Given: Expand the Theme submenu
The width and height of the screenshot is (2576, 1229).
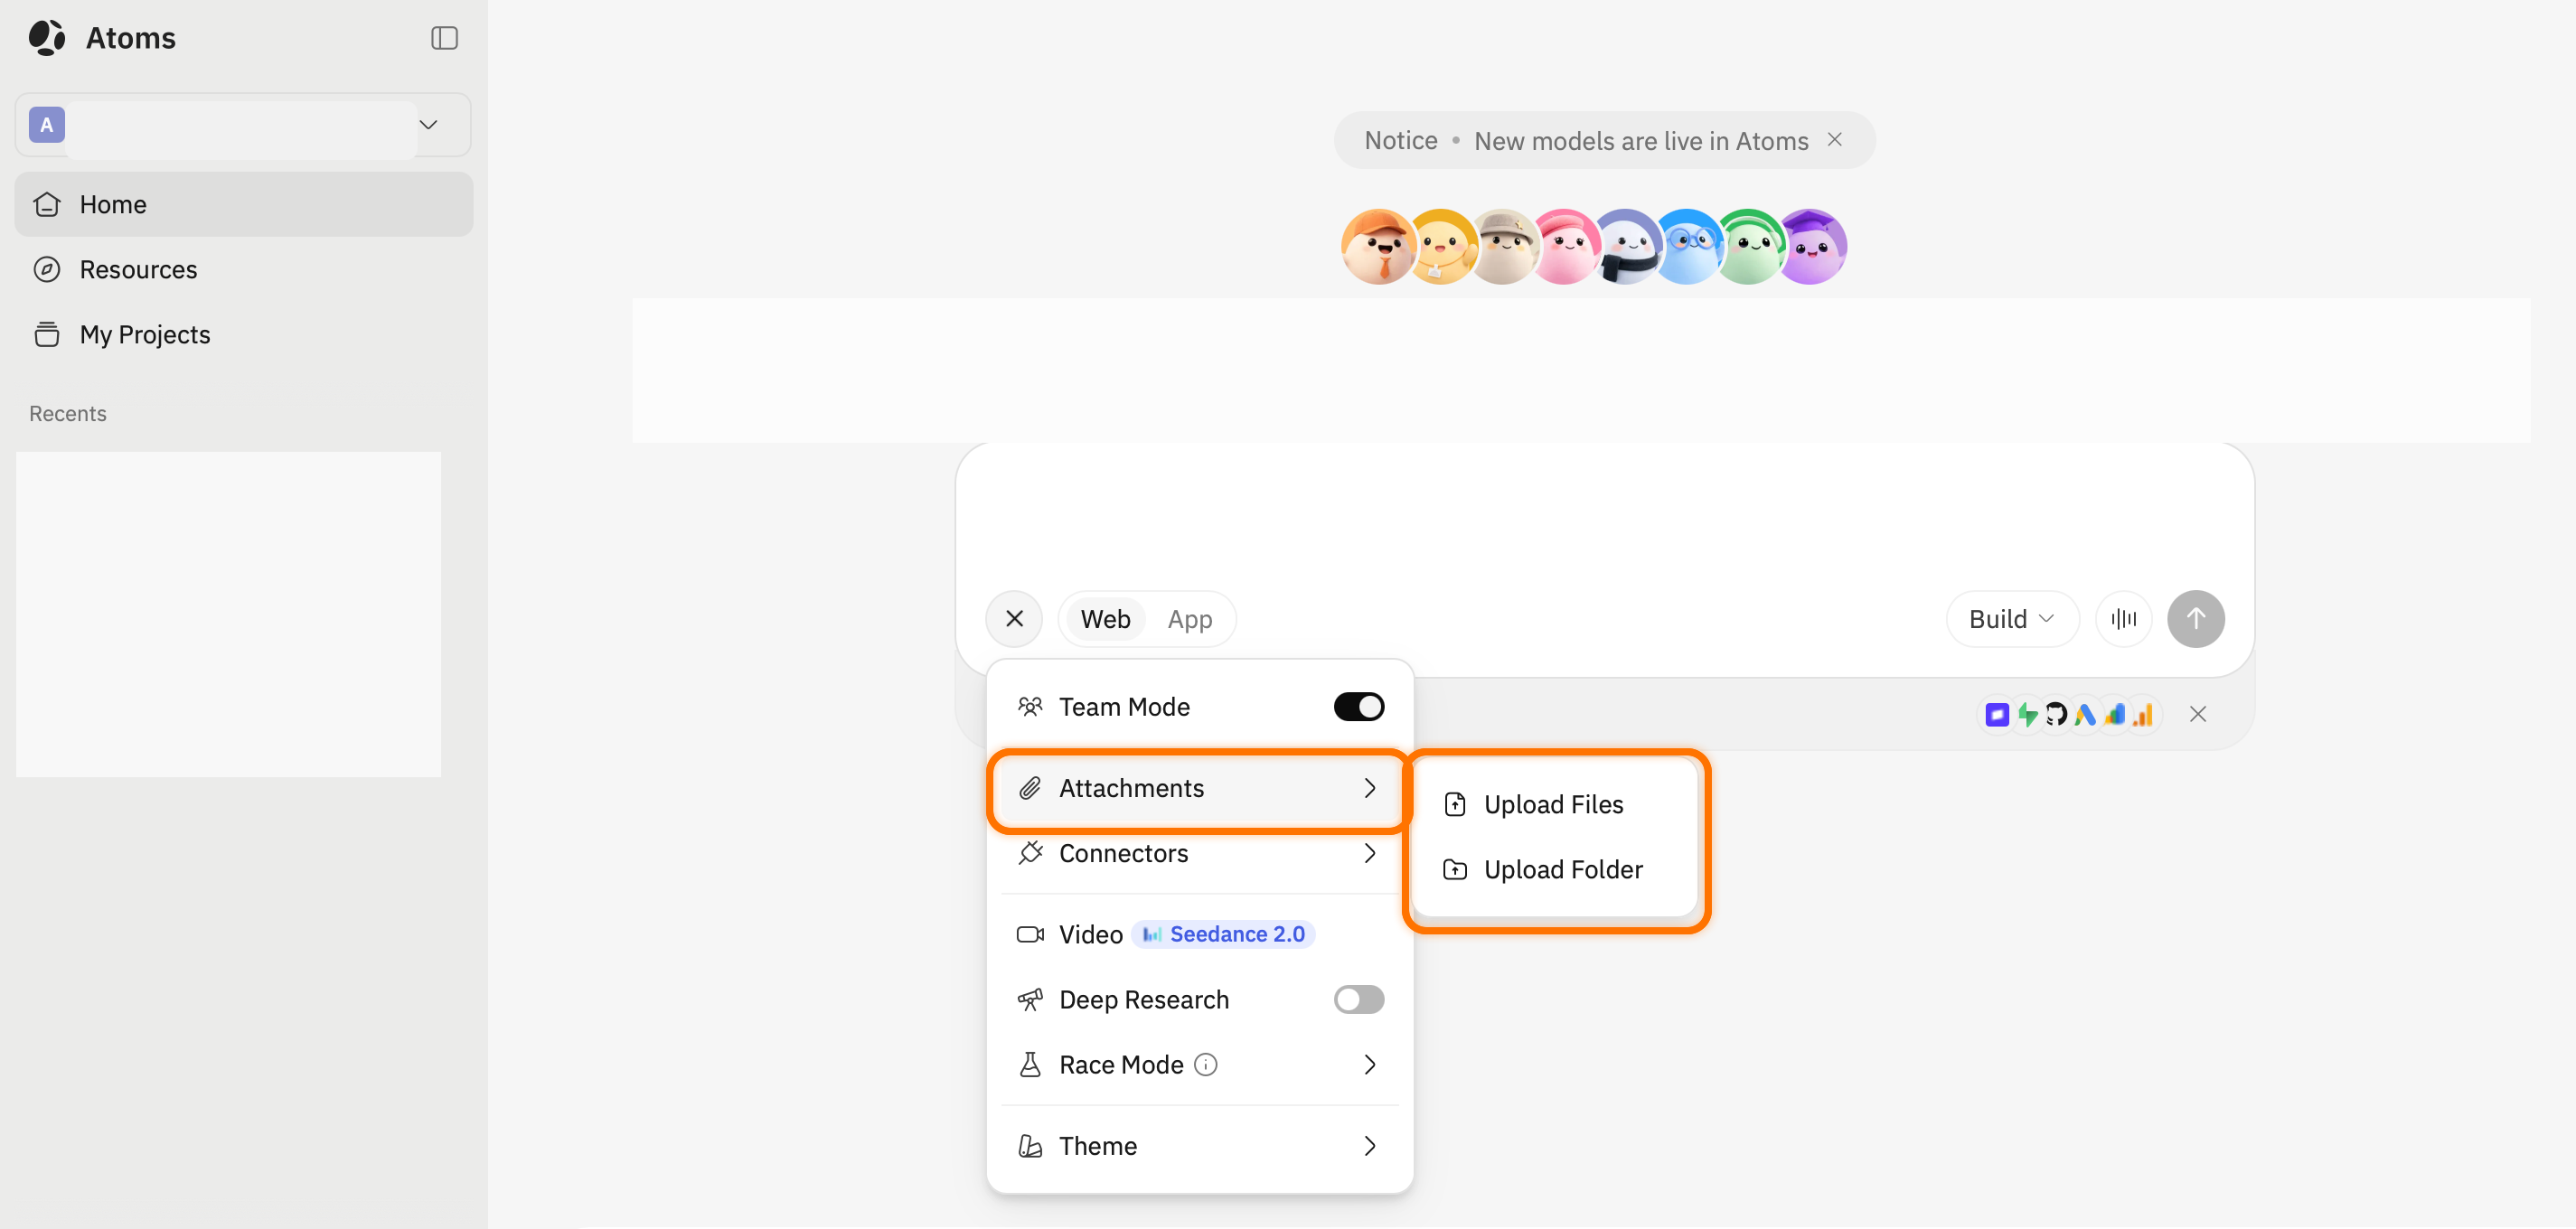Looking at the screenshot, I should pyautogui.click(x=1199, y=1145).
